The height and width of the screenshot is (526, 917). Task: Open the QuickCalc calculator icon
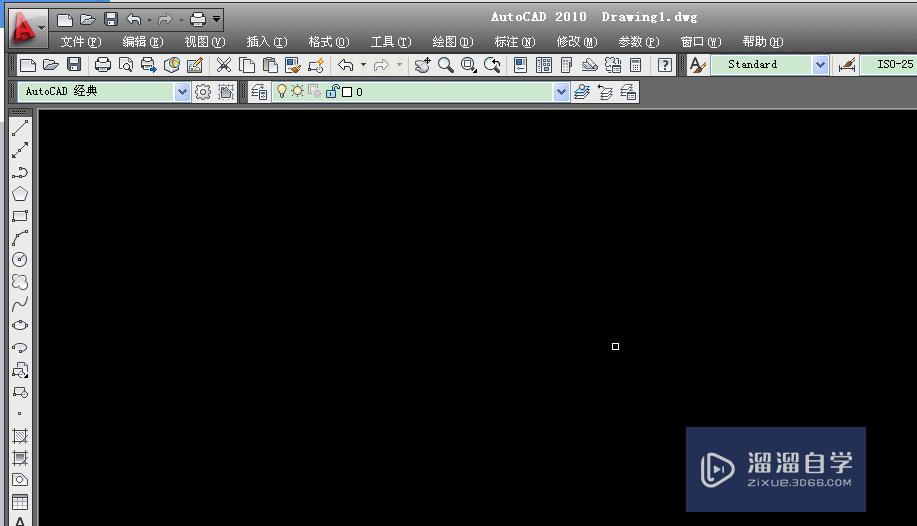pyautogui.click(x=636, y=65)
